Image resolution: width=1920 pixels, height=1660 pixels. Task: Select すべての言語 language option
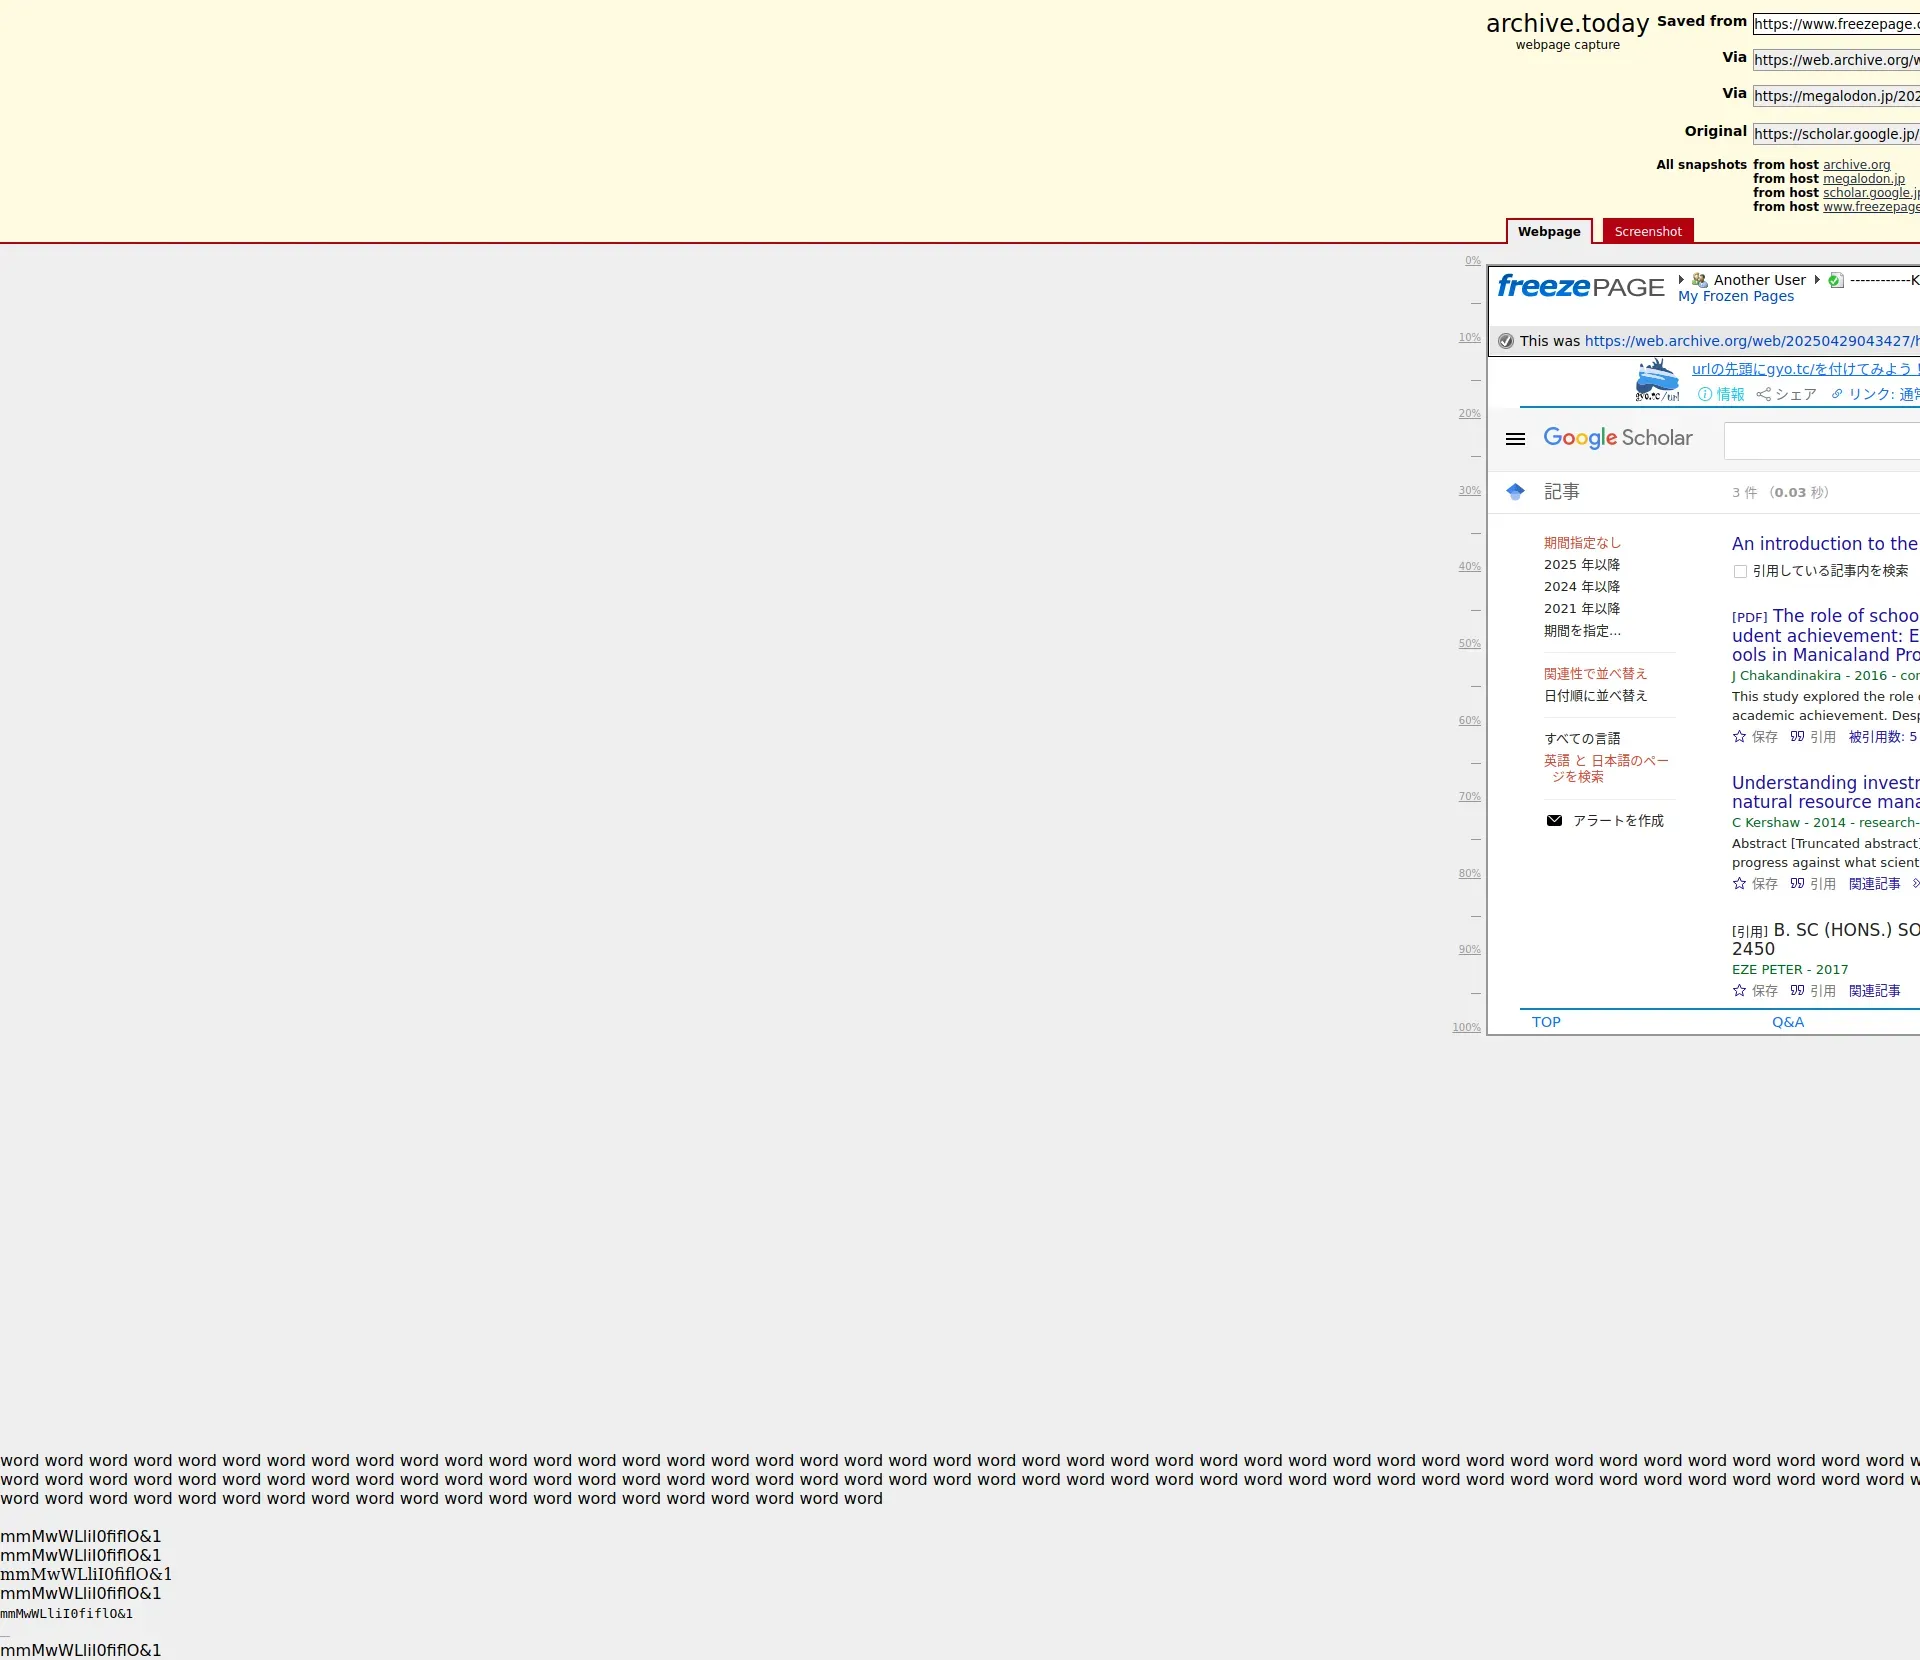pos(1582,739)
